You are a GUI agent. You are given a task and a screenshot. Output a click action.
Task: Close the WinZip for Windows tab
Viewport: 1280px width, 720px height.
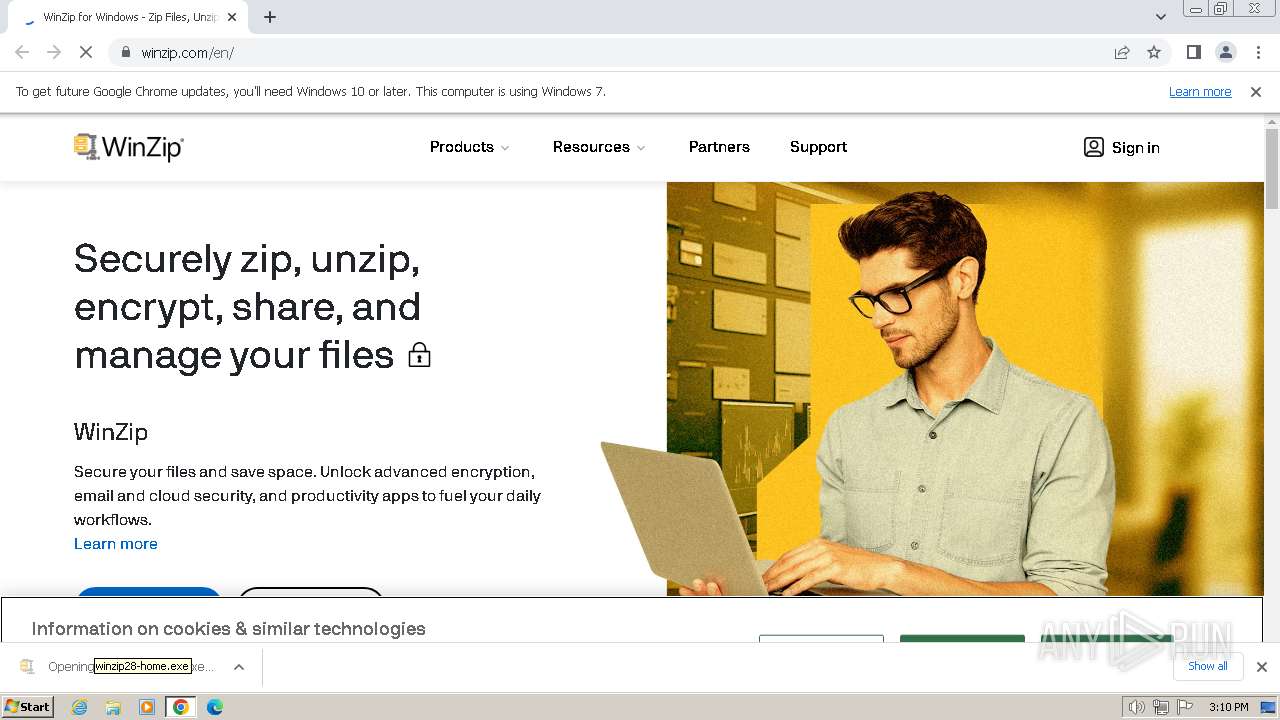tap(232, 17)
